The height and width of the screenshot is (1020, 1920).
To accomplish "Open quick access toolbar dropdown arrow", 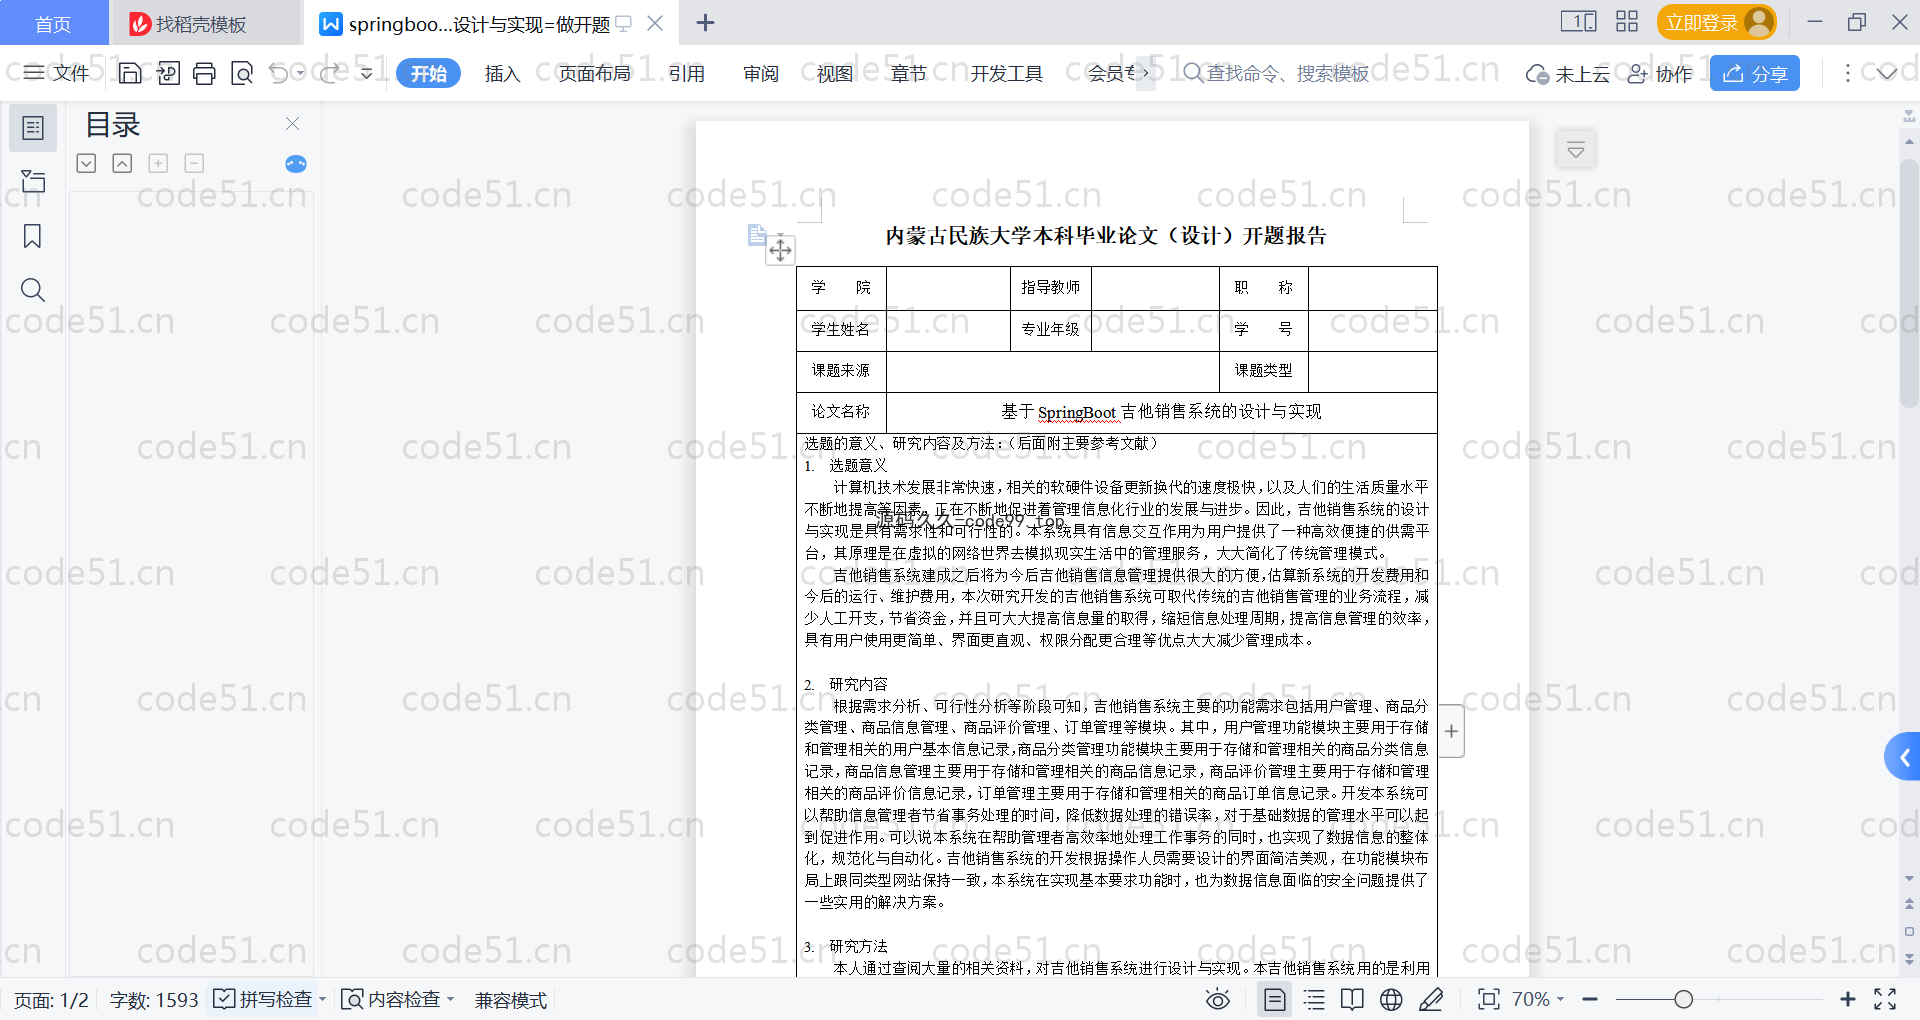I will pos(366,73).
